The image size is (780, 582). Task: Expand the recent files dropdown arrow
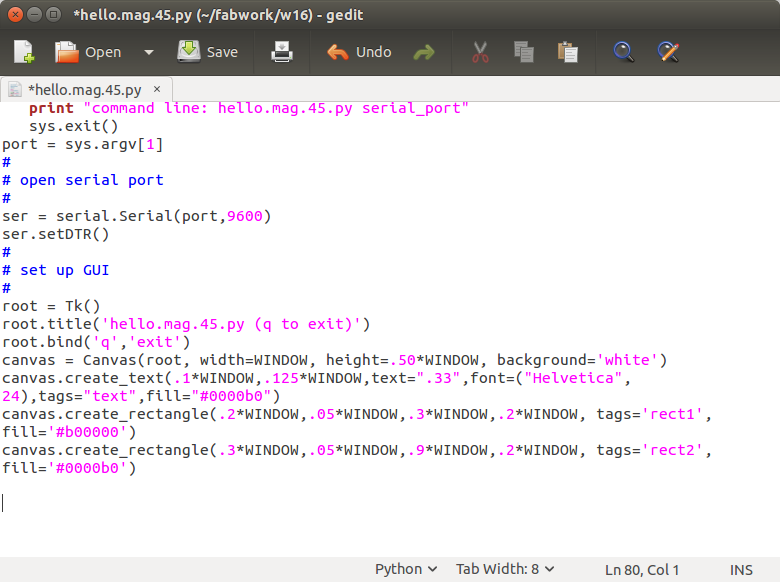click(x=149, y=52)
